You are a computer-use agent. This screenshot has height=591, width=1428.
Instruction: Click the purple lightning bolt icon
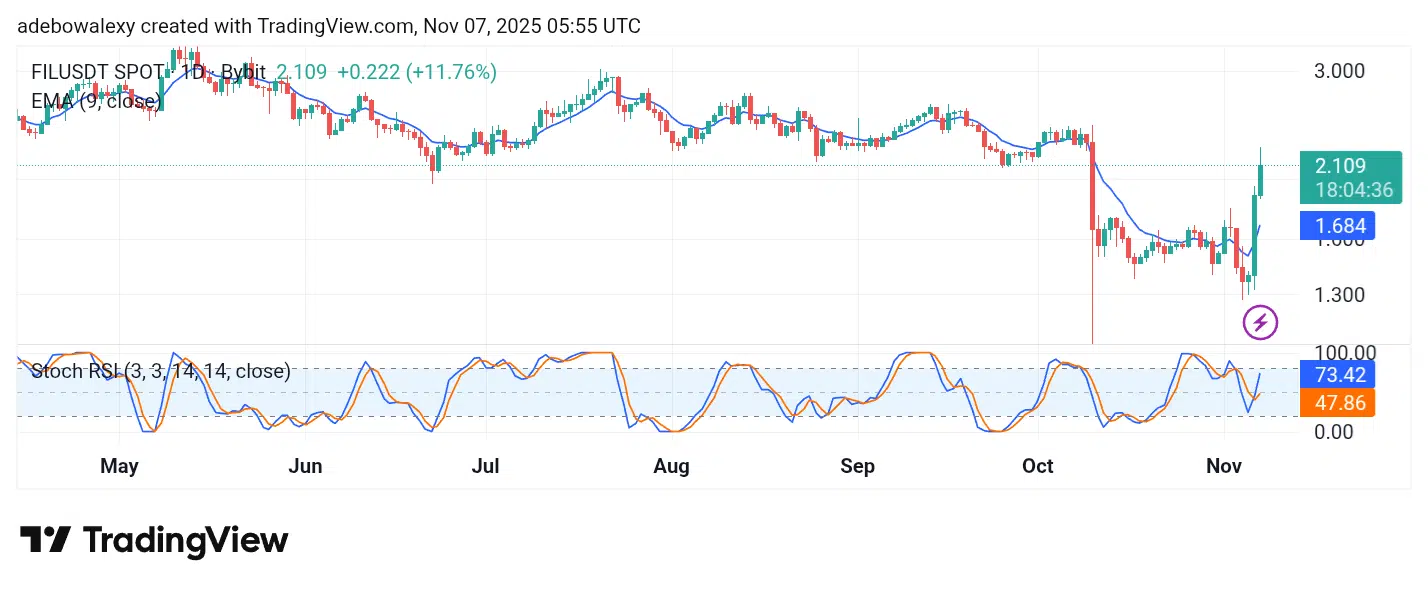(1260, 322)
